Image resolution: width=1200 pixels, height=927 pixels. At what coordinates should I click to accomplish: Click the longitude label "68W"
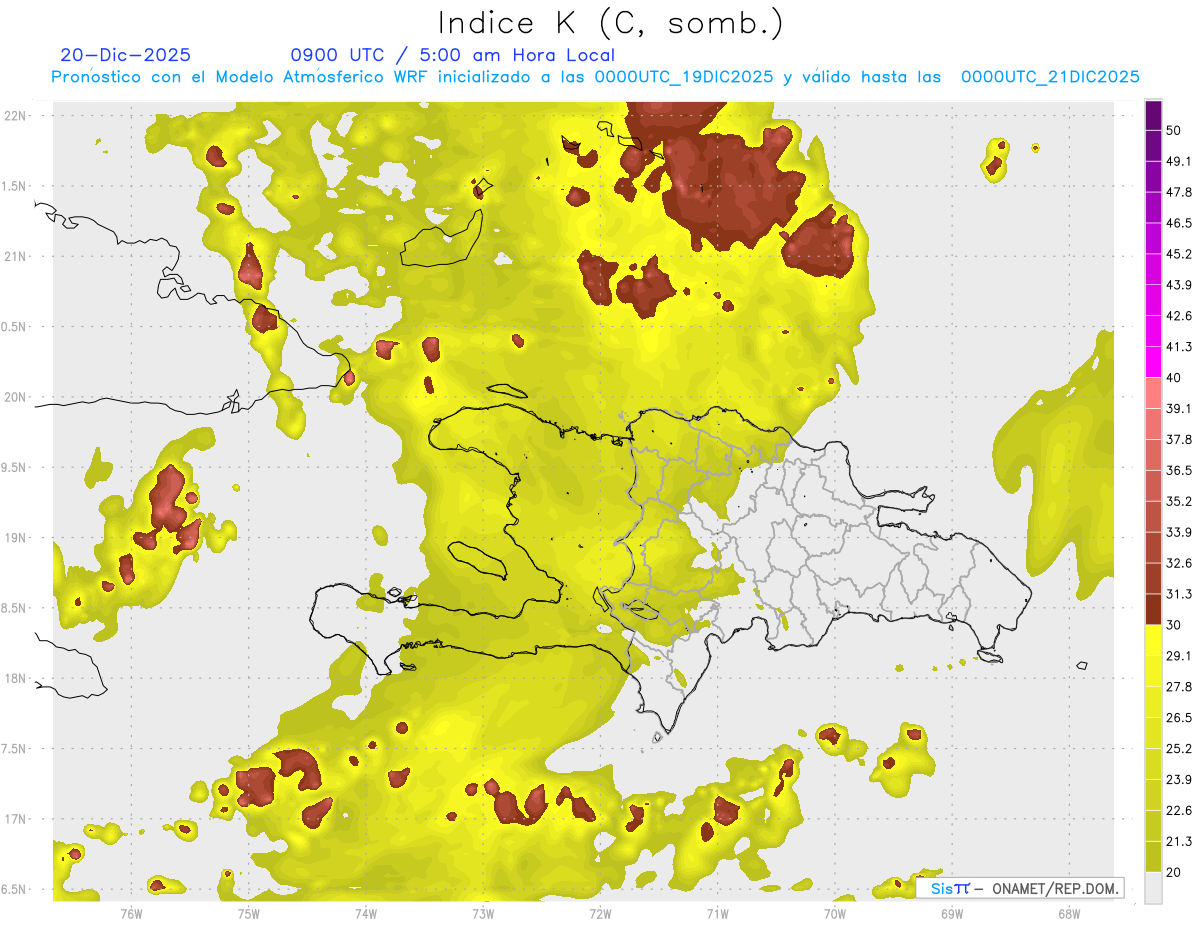pos(1069,913)
